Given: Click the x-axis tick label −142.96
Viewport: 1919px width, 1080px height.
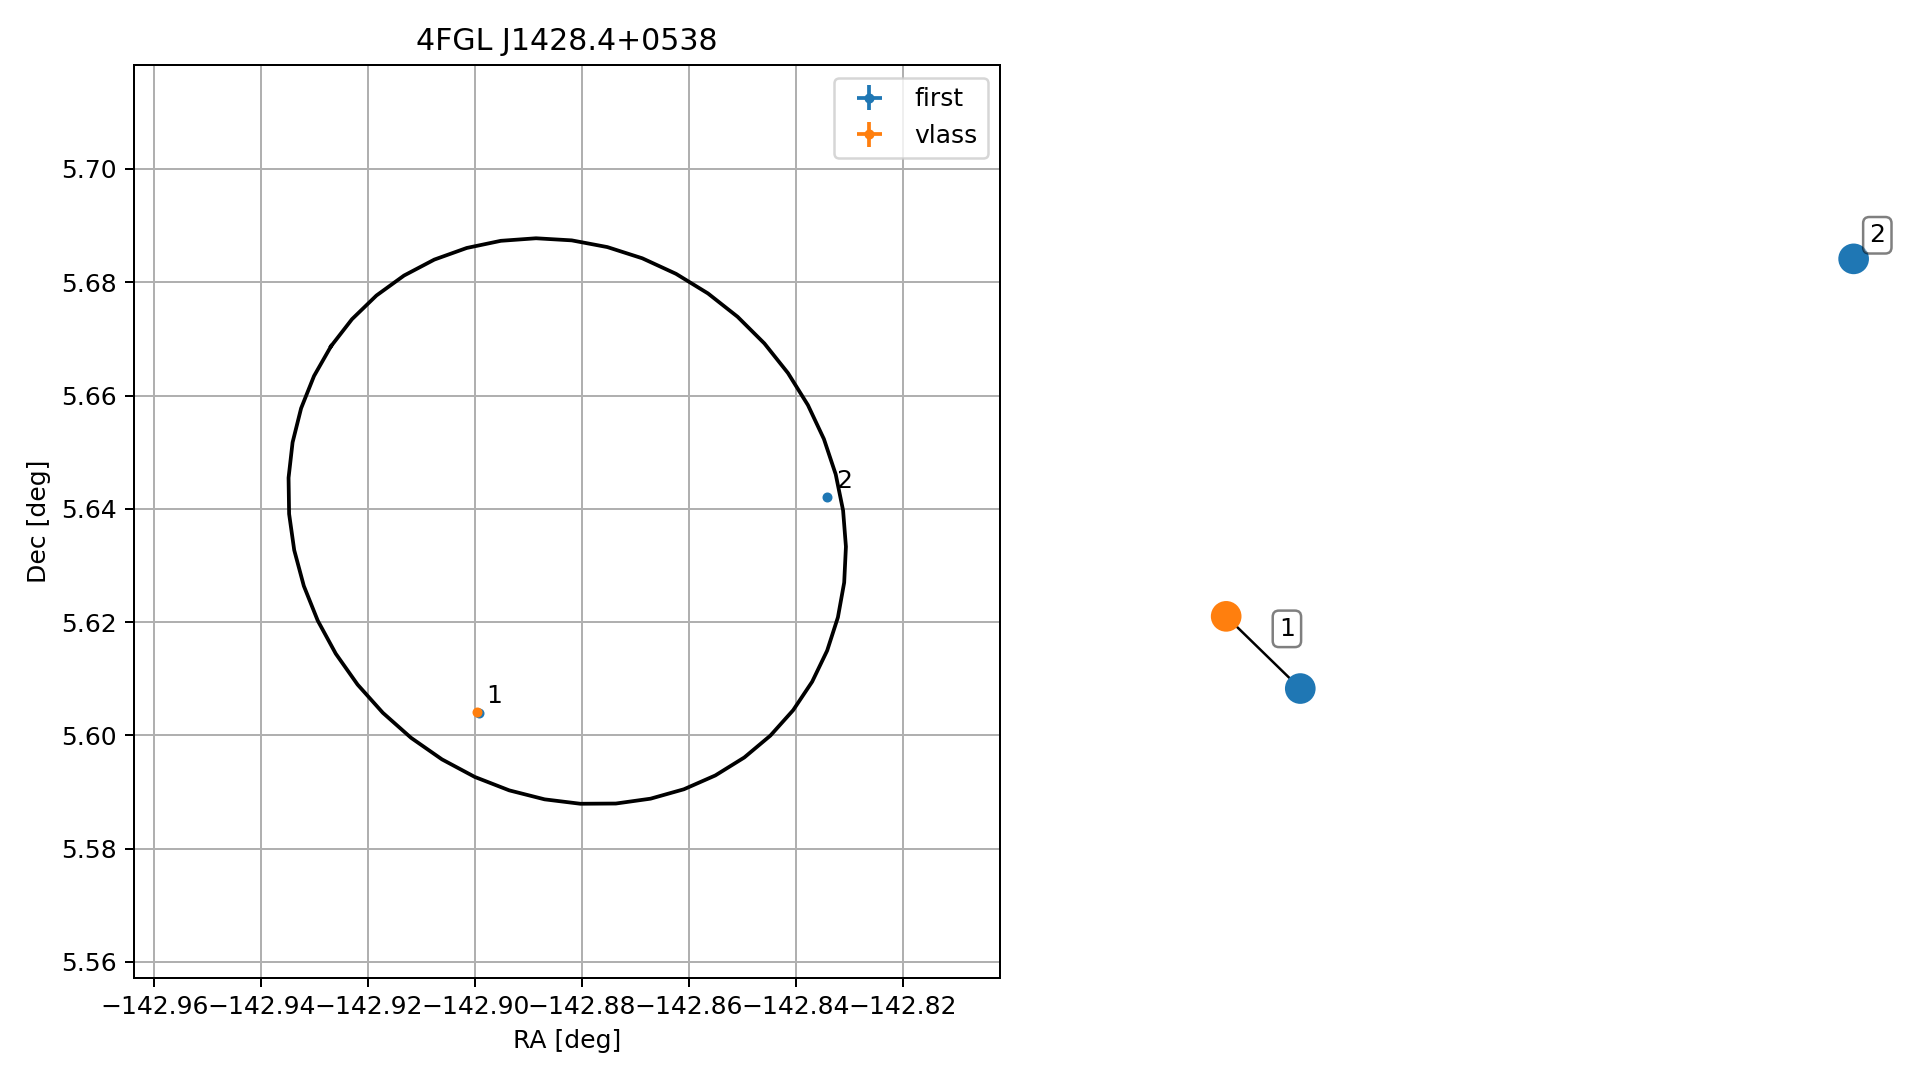Looking at the screenshot, I should click(x=153, y=1005).
